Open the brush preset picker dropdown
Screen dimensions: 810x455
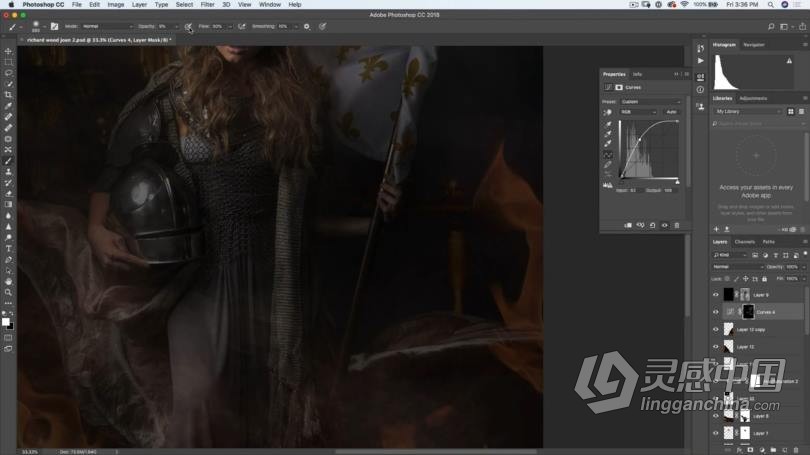pyautogui.click(x=44, y=26)
